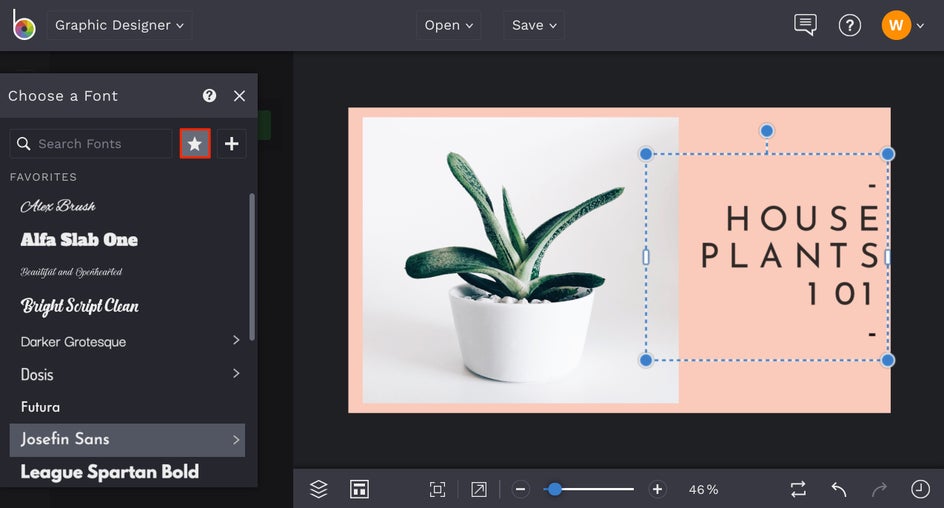Expand the Graphic Designer dropdown
The image size is (944, 508).
119,25
